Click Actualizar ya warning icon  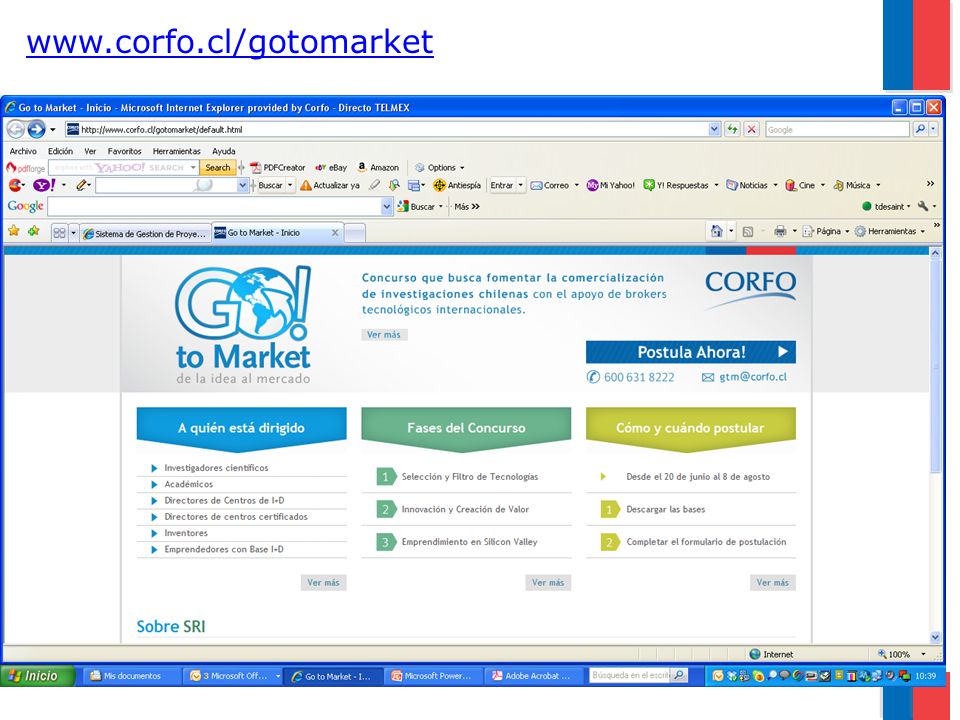306,186
